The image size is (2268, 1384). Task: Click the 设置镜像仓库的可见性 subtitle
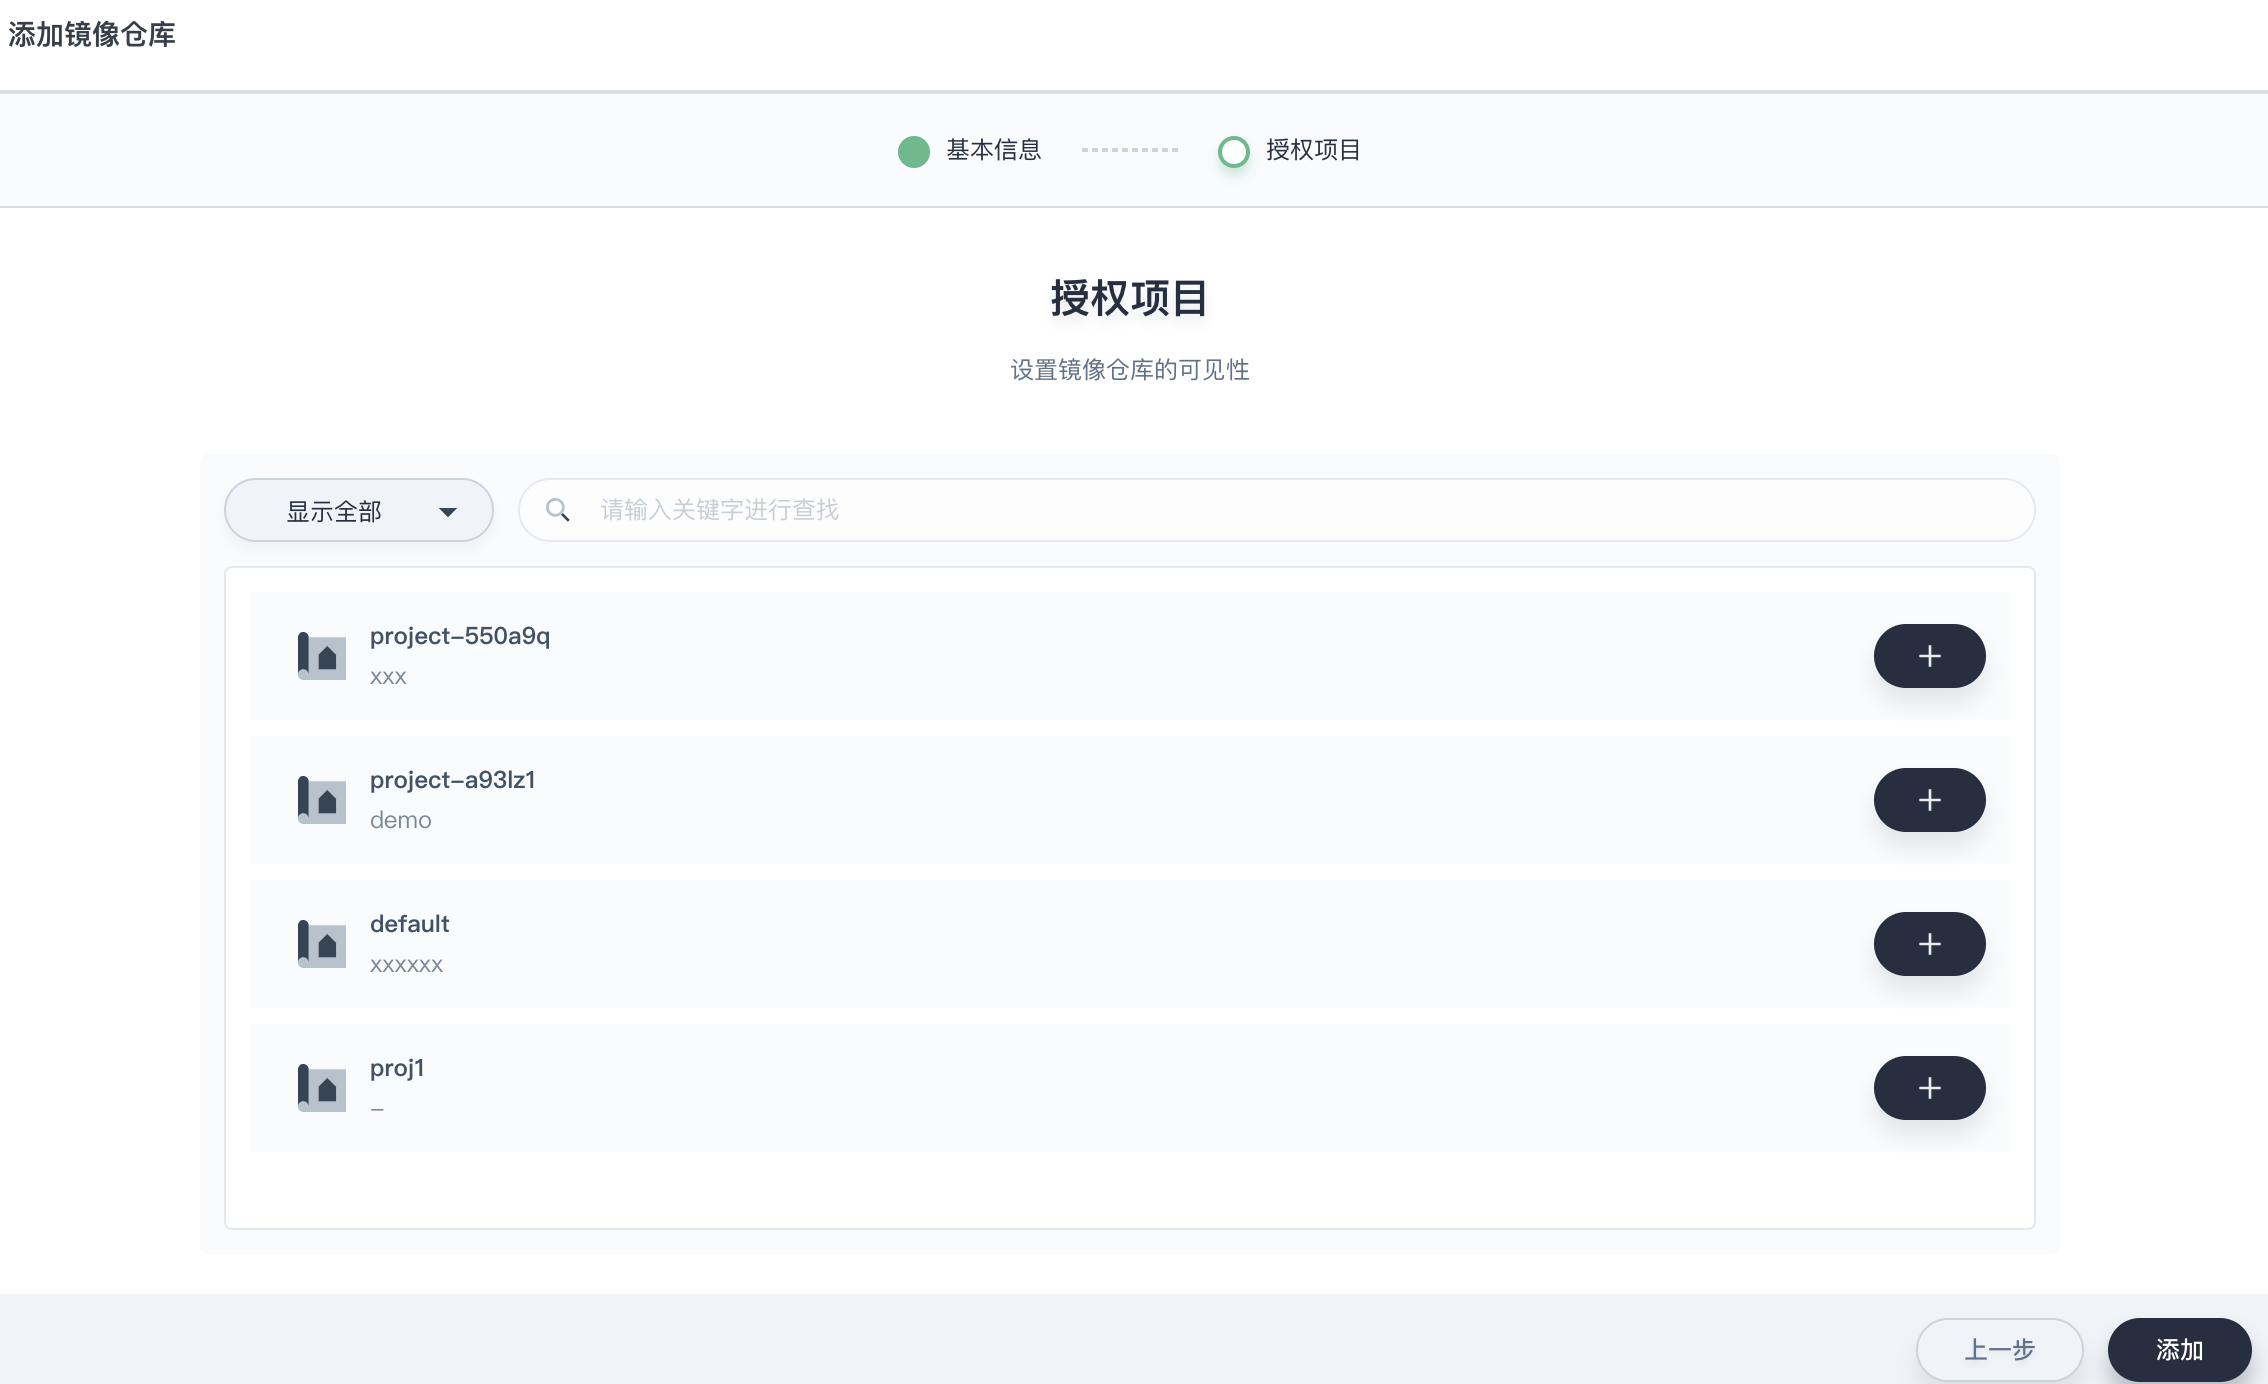pos(1130,370)
